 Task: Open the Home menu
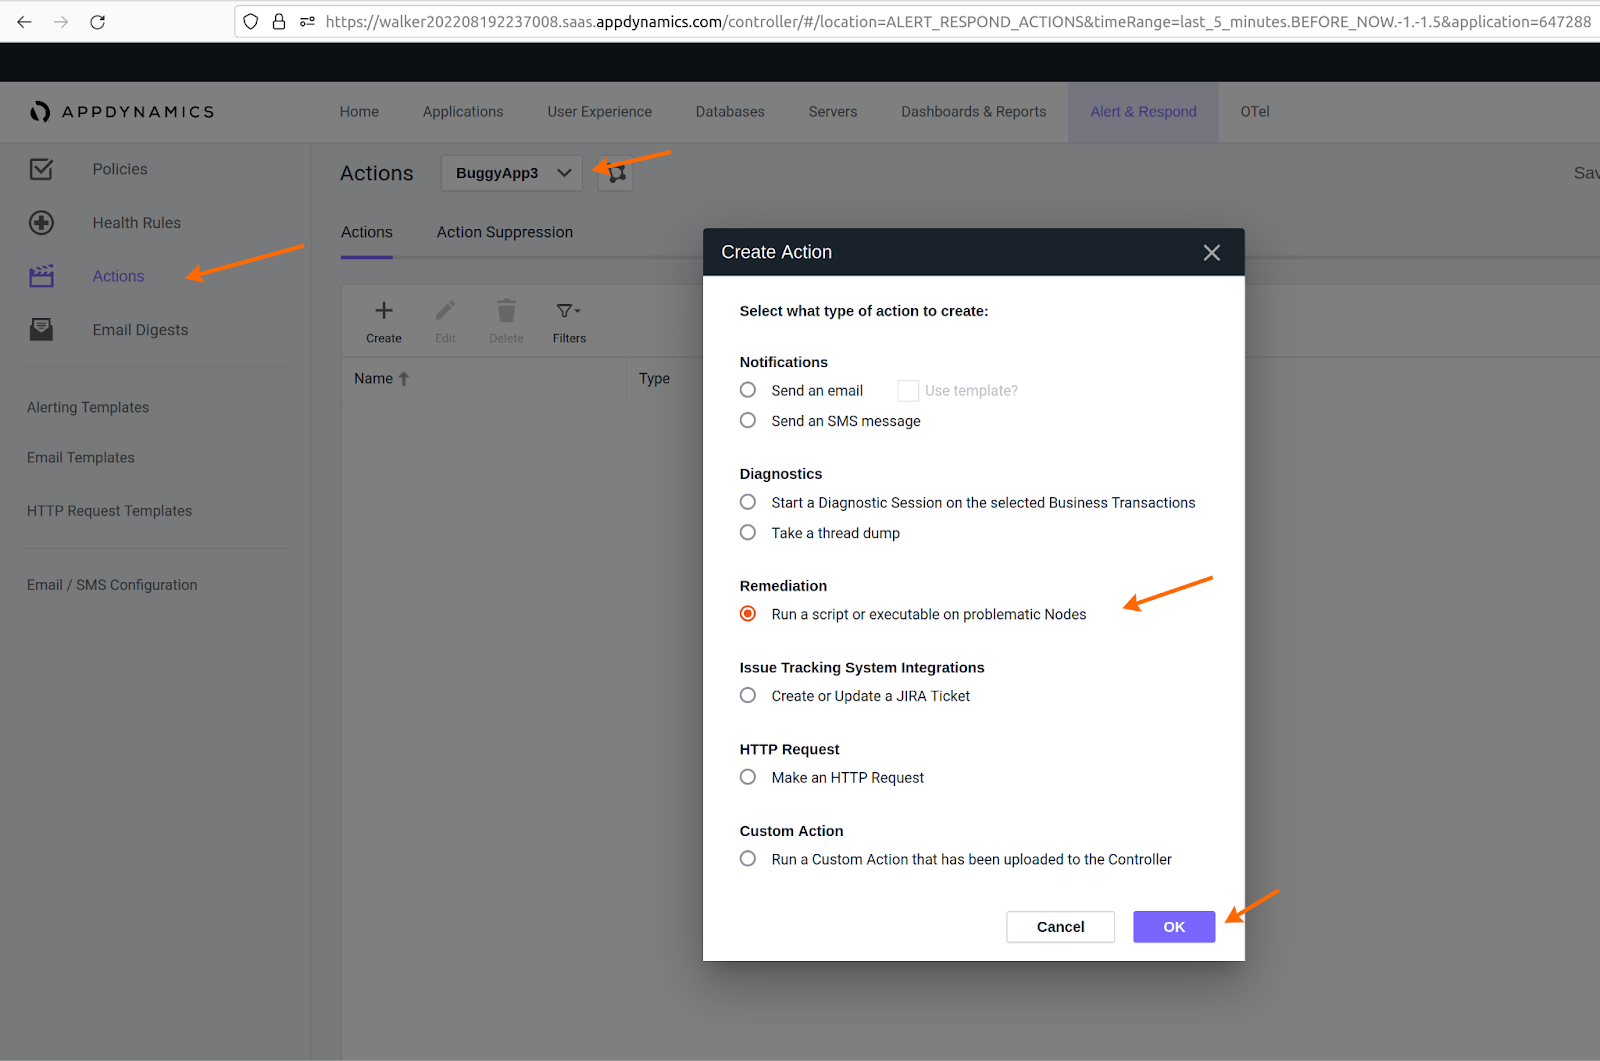pyautogui.click(x=359, y=112)
